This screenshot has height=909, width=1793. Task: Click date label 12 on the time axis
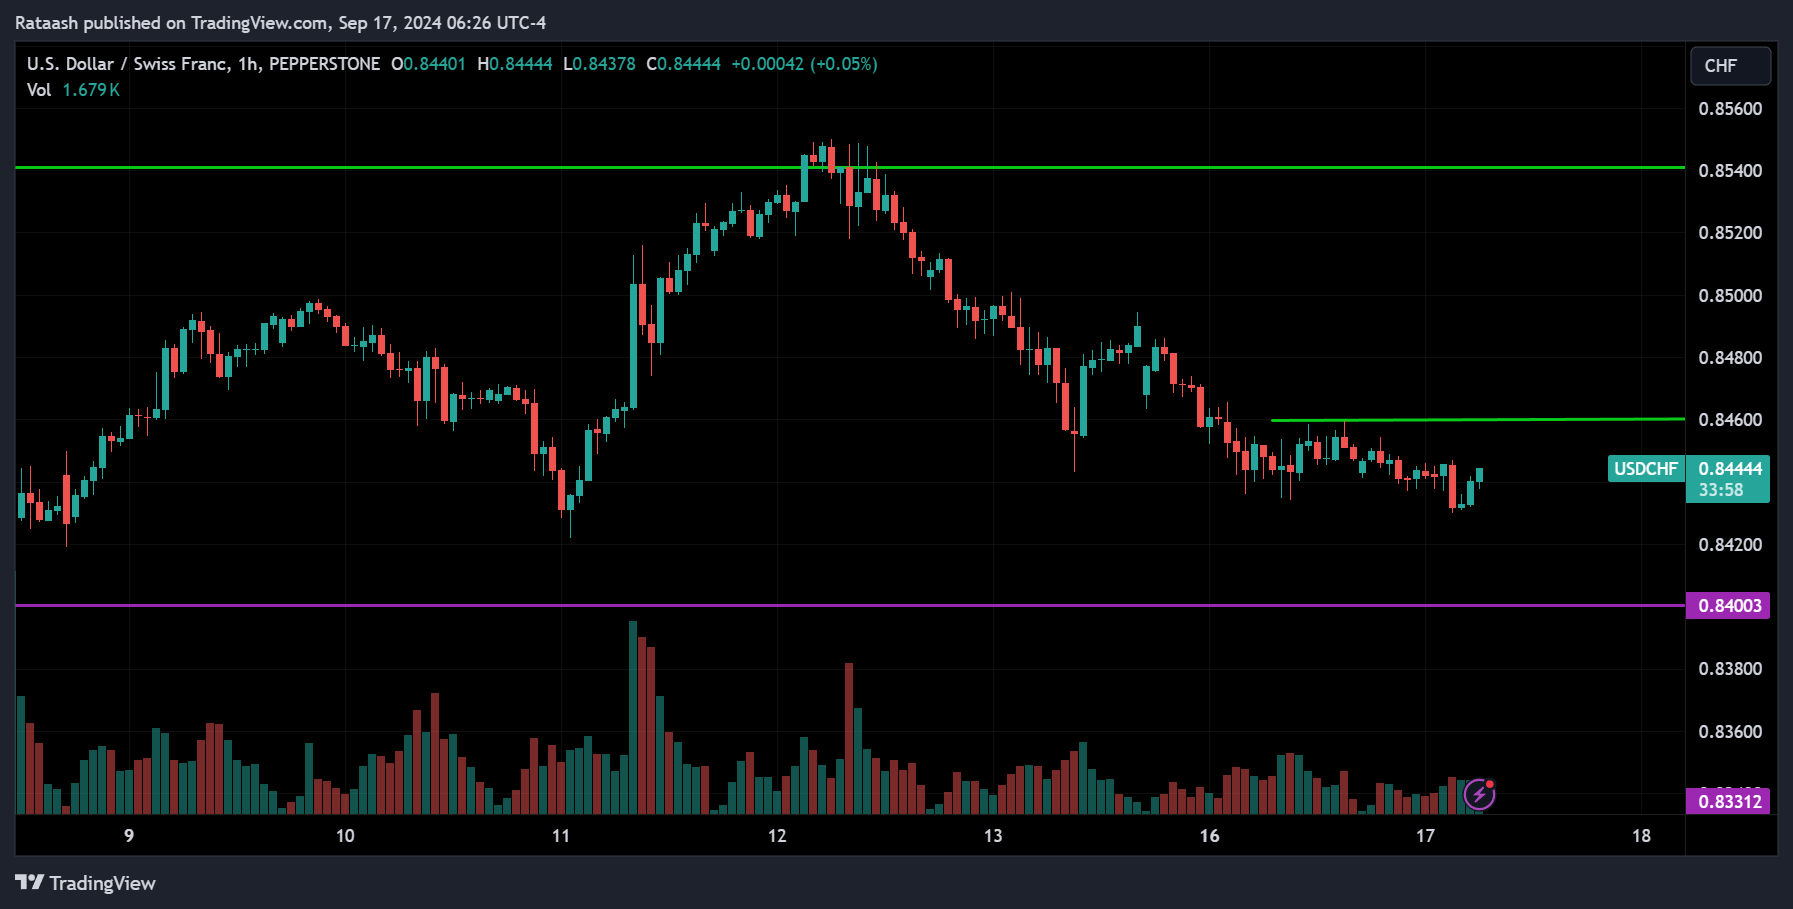click(x=777, y=836)
